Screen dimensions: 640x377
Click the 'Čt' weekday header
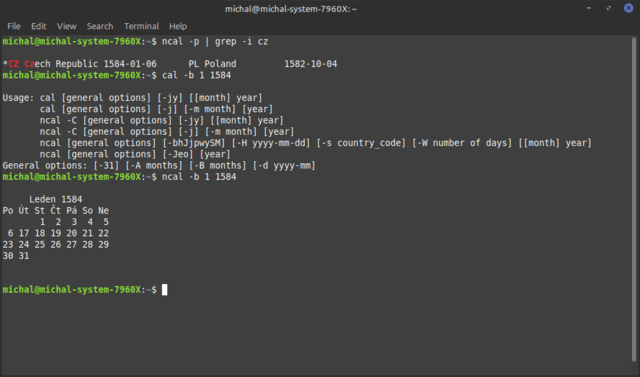pos(56,211)
